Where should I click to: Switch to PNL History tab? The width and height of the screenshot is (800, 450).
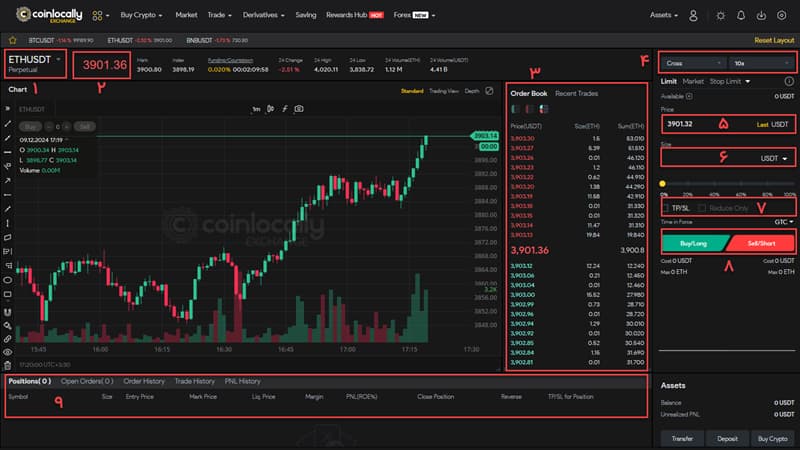coord(242,381)
